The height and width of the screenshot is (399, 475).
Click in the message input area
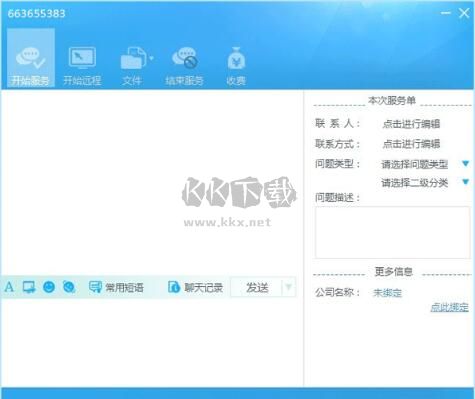click(152, 342)
